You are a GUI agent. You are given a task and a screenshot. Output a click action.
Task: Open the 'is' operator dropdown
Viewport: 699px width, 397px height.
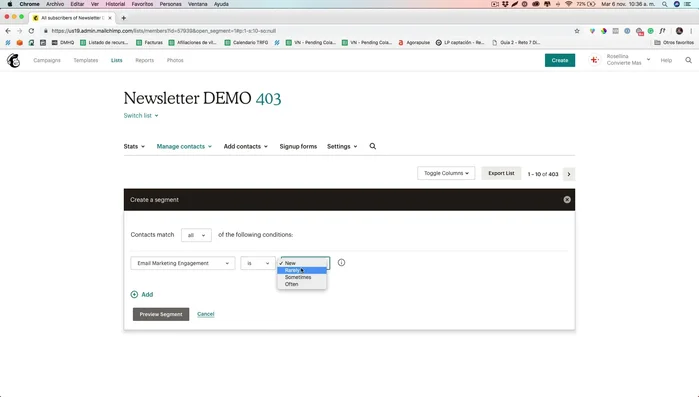pos(258,263)
